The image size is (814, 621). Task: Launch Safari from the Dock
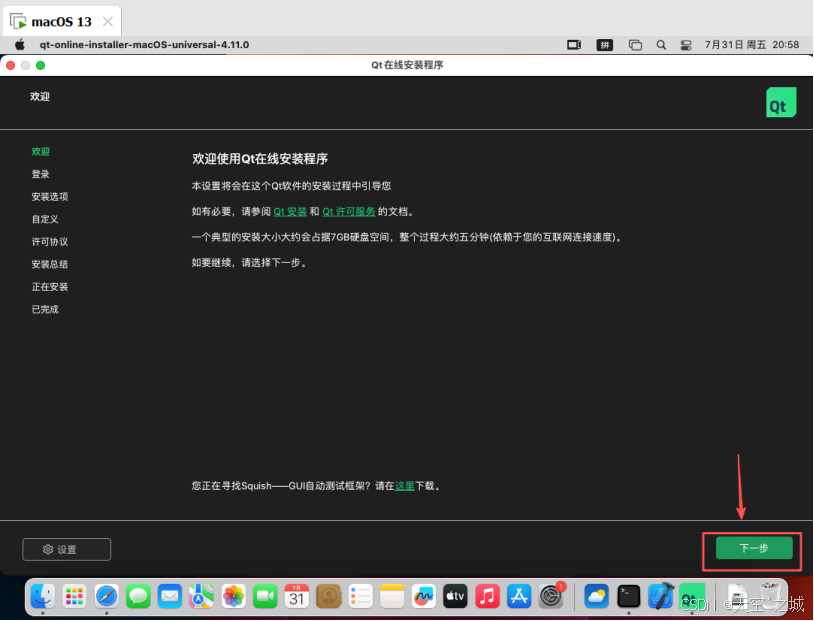click(x=106, y=596)
